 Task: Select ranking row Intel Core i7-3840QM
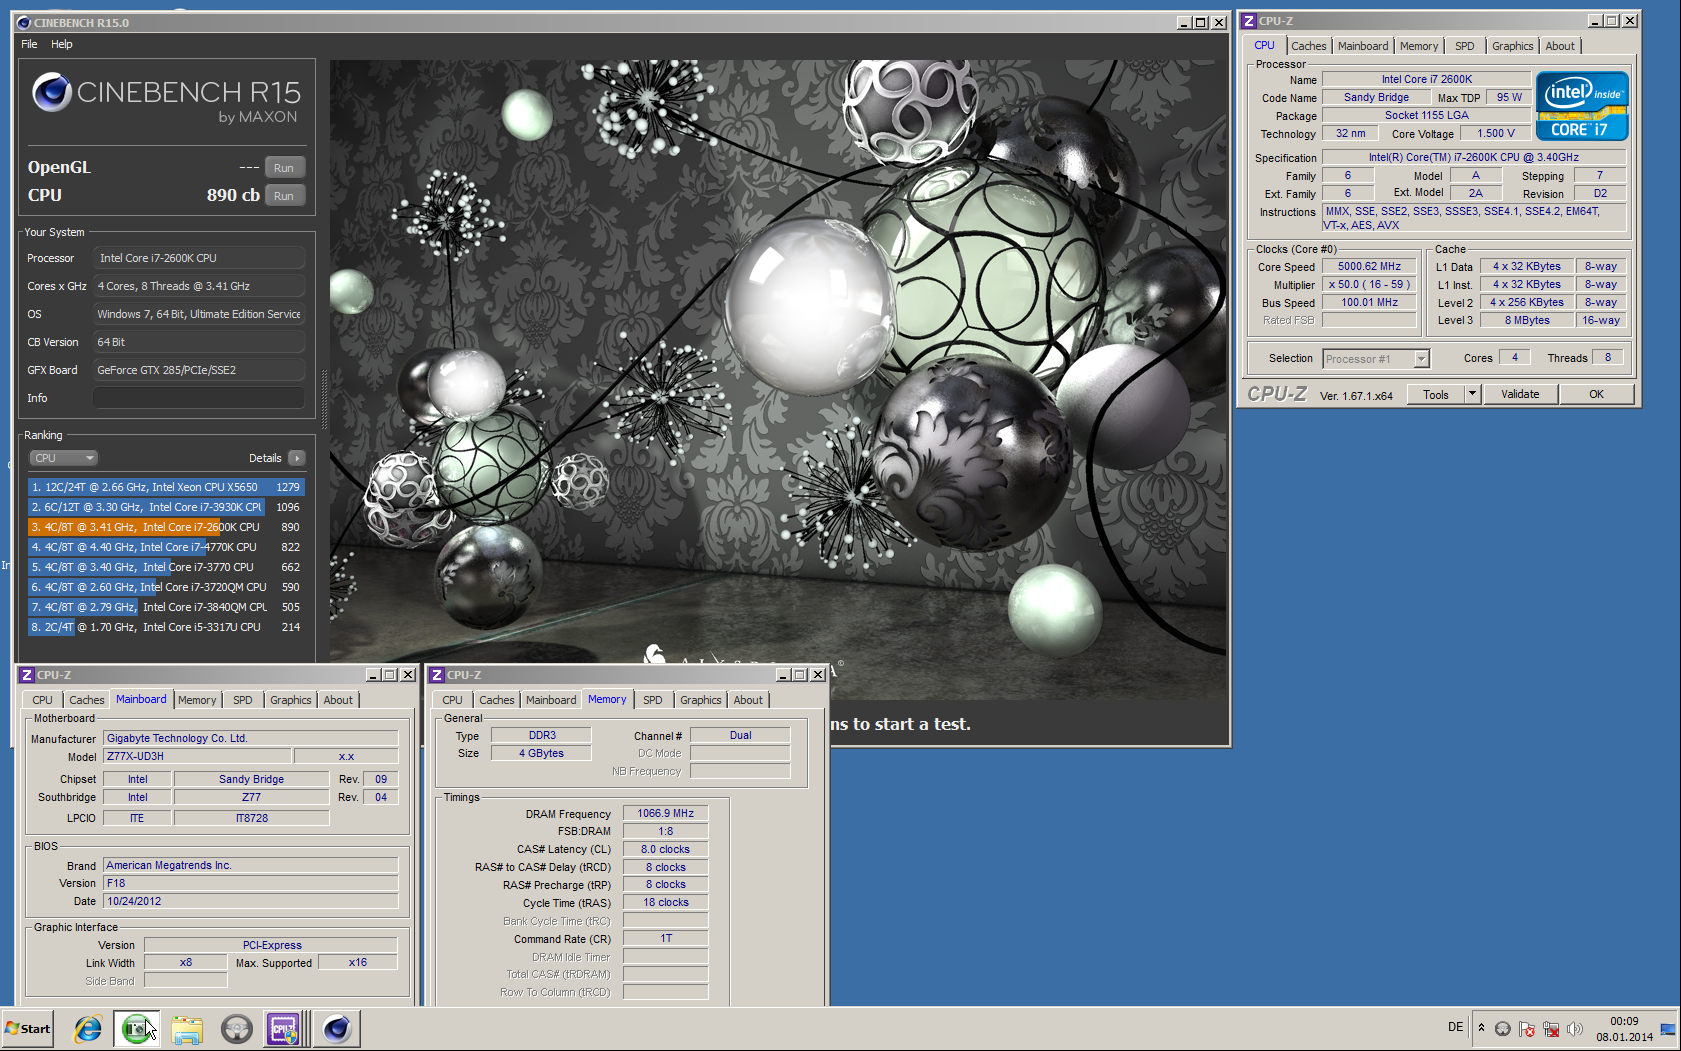click(166, 607)
